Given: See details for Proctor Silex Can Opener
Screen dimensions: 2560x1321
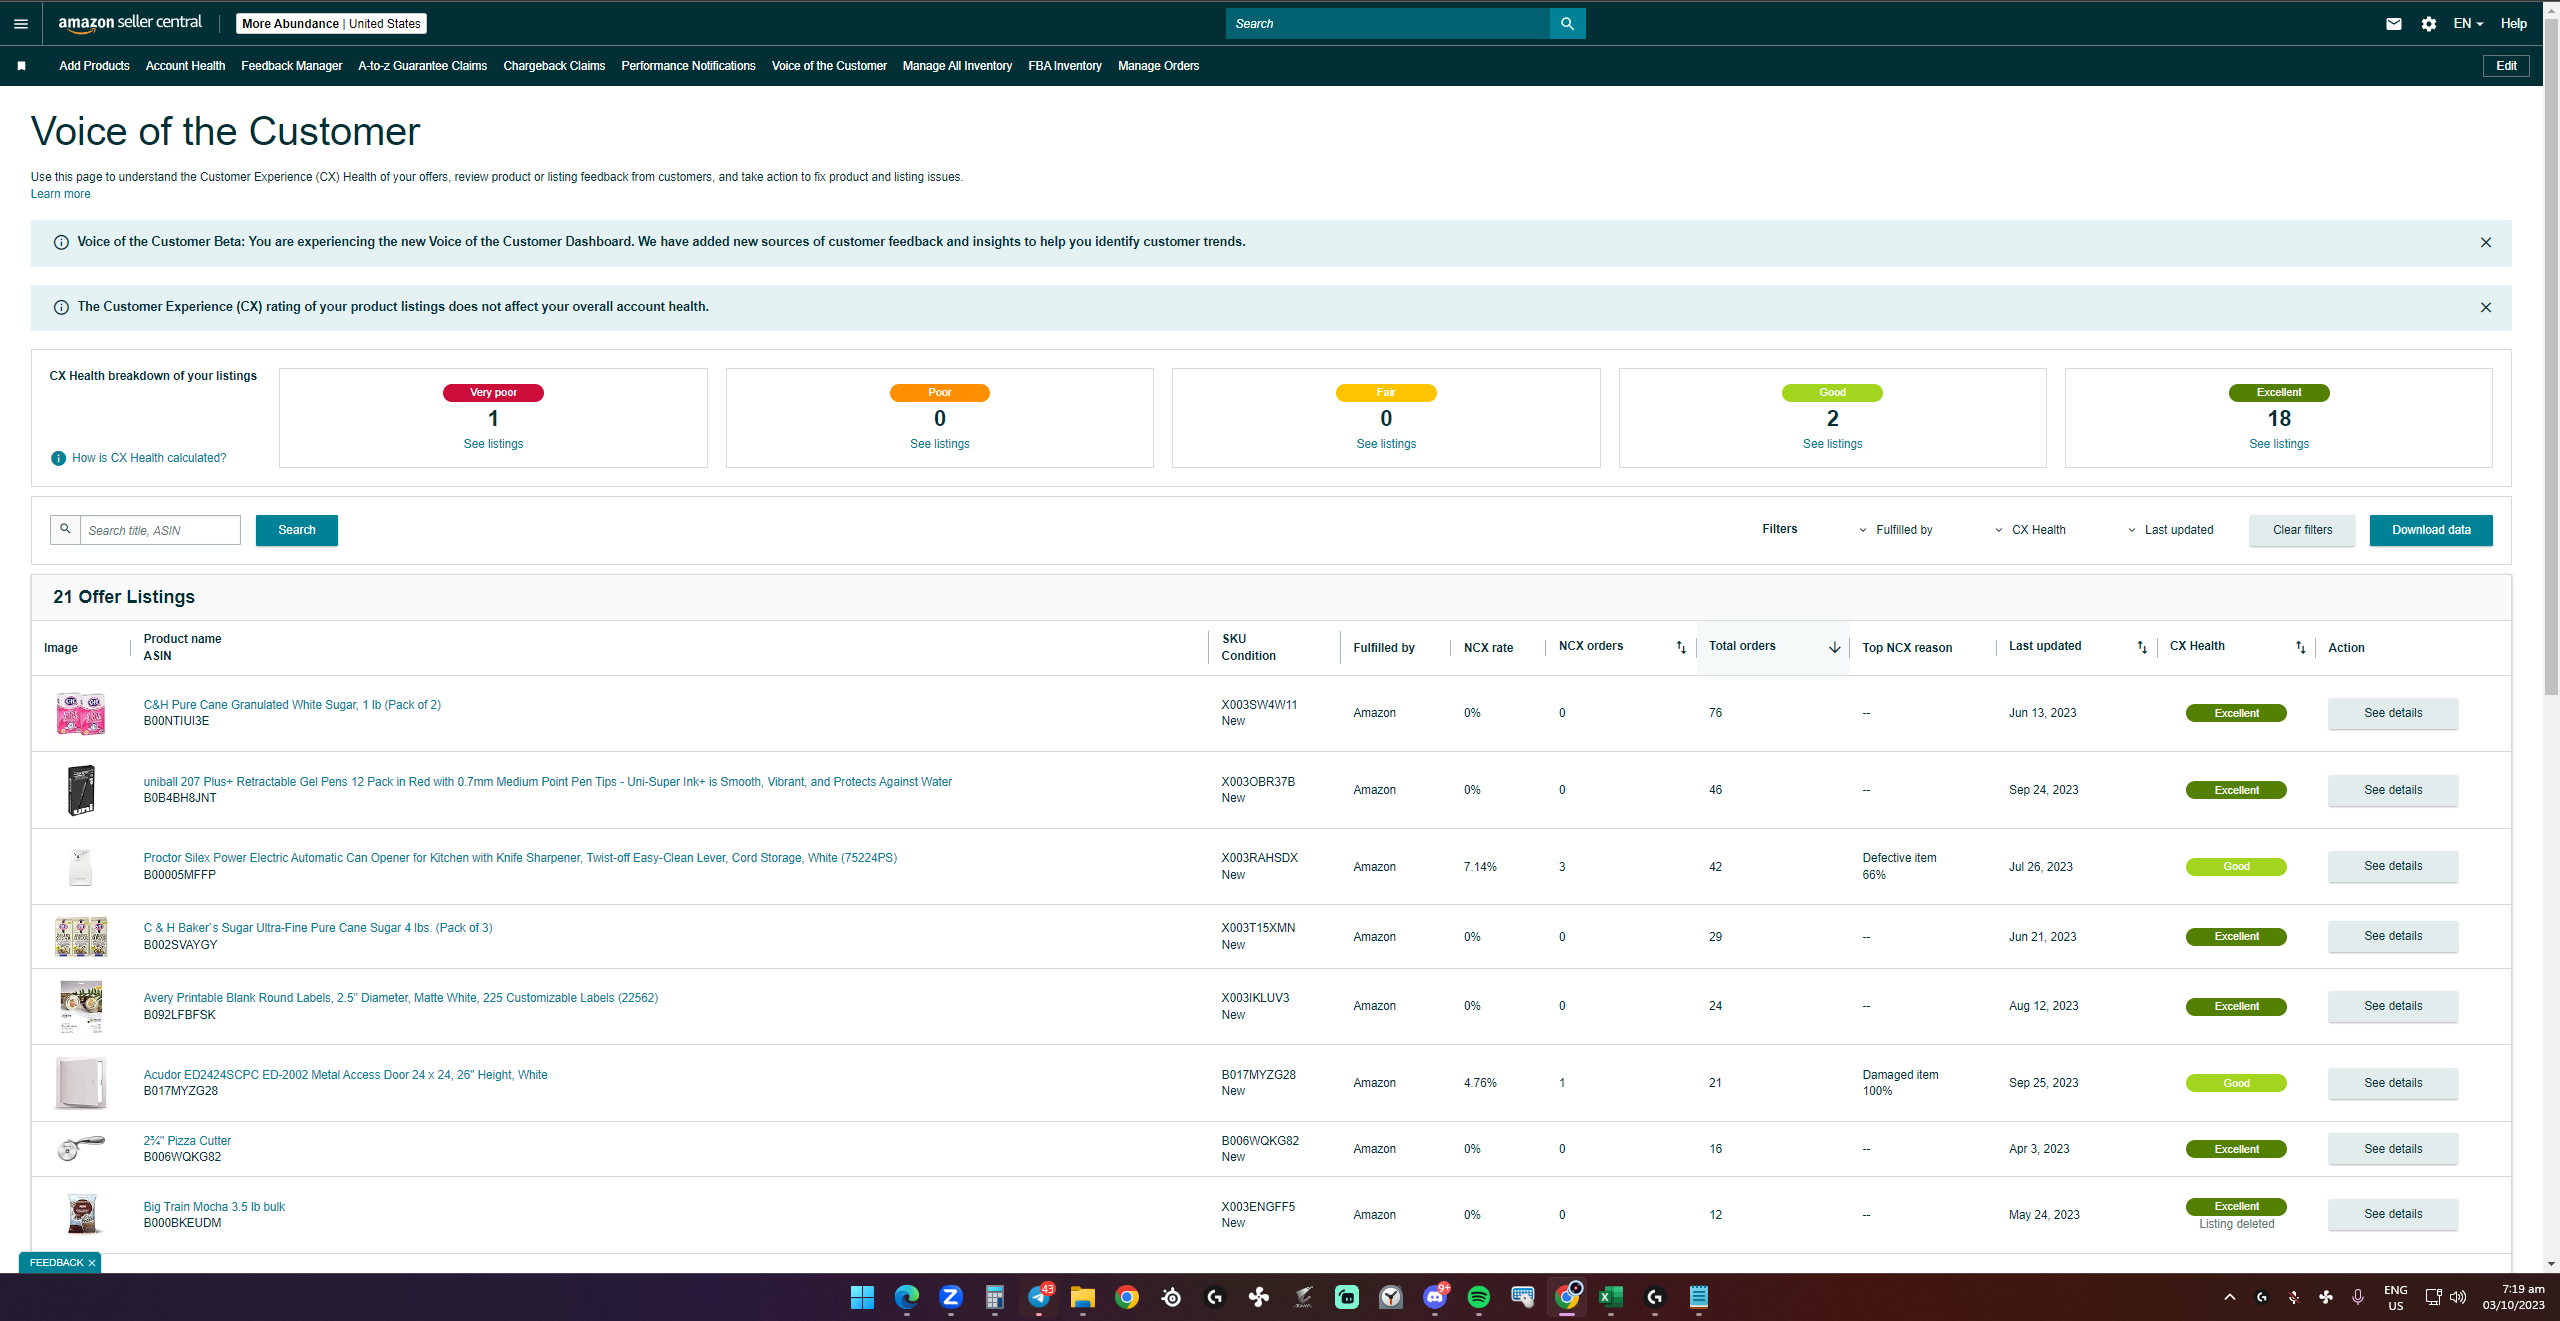Looking at the screenshot, I should [x=2393, y=867].
